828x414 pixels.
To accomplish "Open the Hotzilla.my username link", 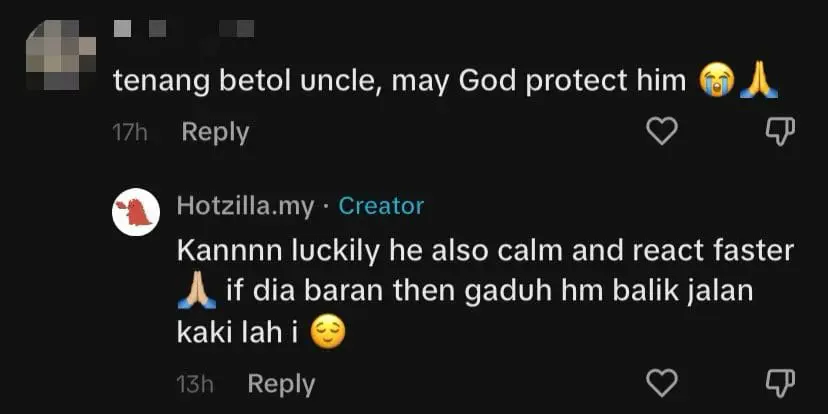I will 245,206.
